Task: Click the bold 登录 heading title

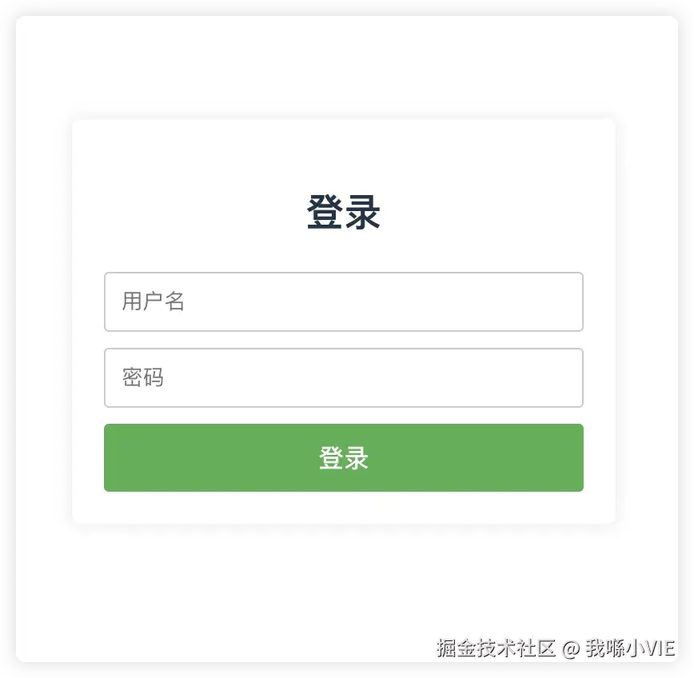Action: coord(343,212)
